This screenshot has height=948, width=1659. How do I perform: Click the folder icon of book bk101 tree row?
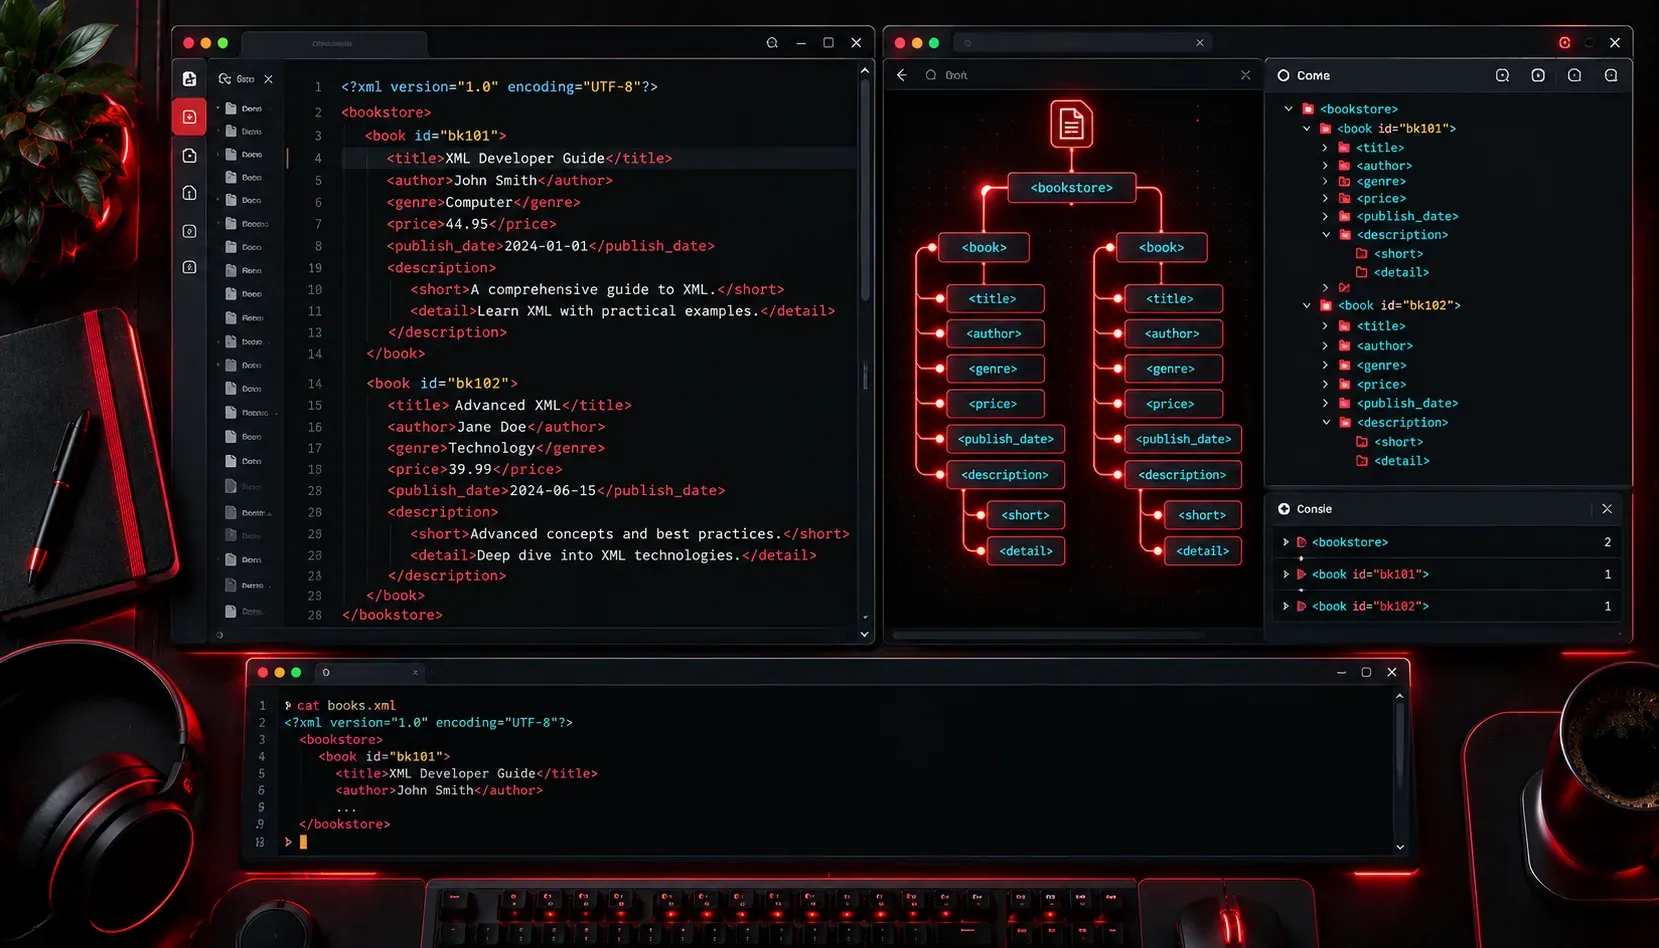[1325, 128]
